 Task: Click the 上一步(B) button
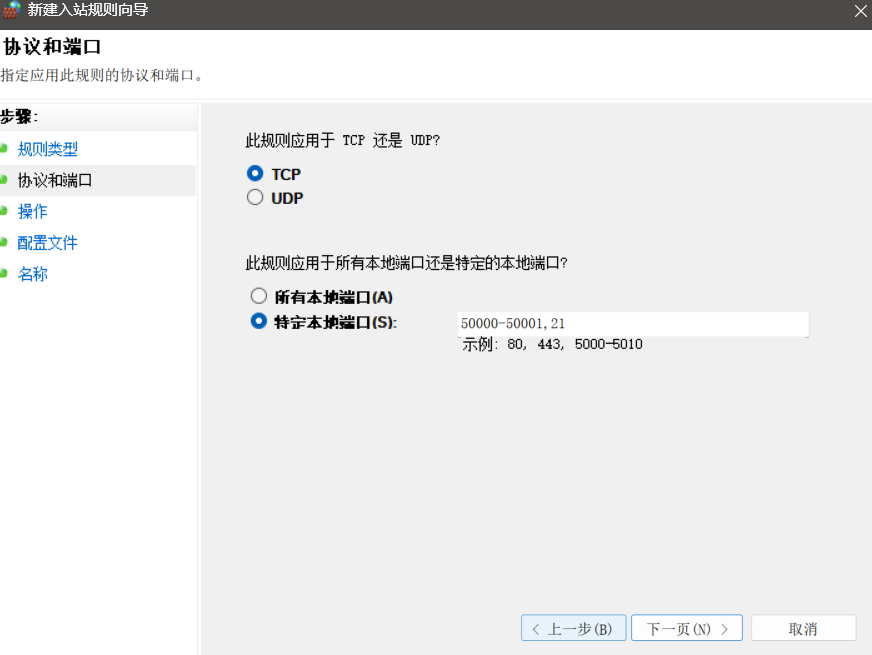pos(573,628)
